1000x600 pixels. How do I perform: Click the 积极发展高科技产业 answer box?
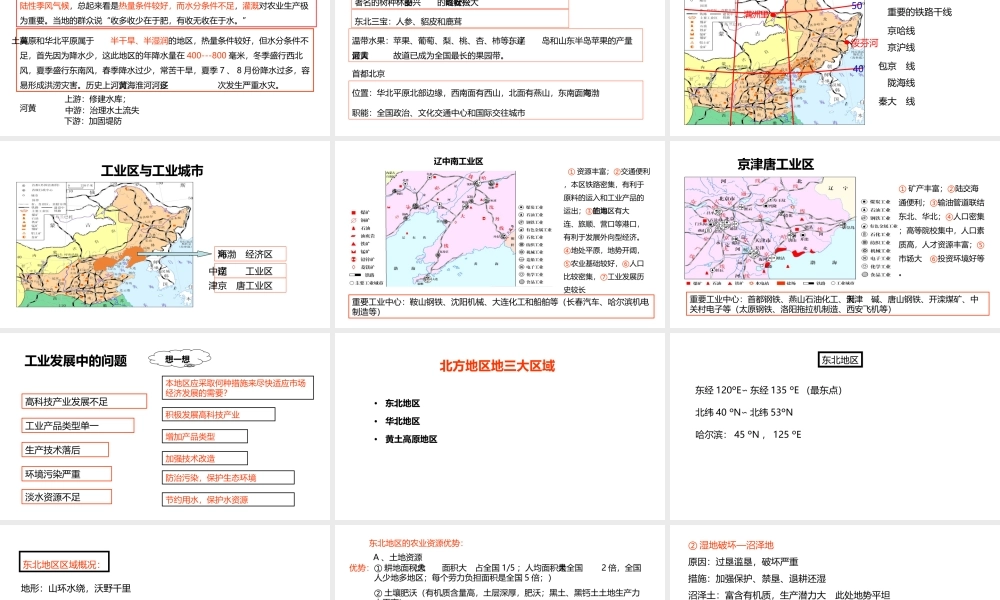pos(219,414)
